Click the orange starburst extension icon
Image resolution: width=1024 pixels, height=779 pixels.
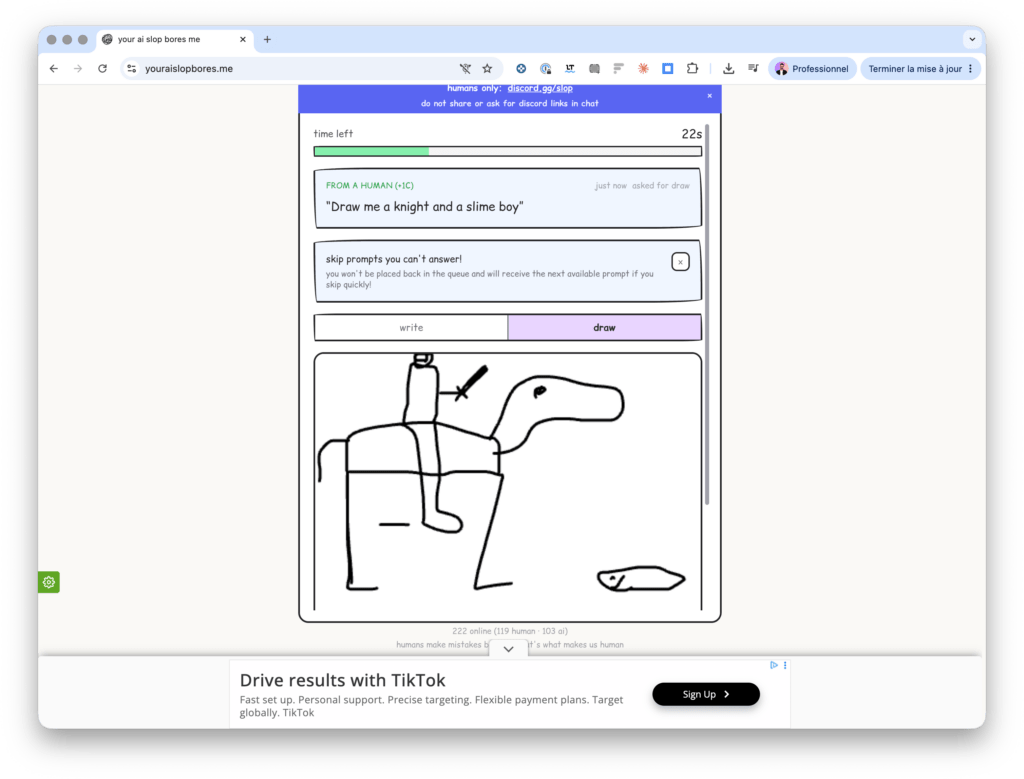pos(643,69)
